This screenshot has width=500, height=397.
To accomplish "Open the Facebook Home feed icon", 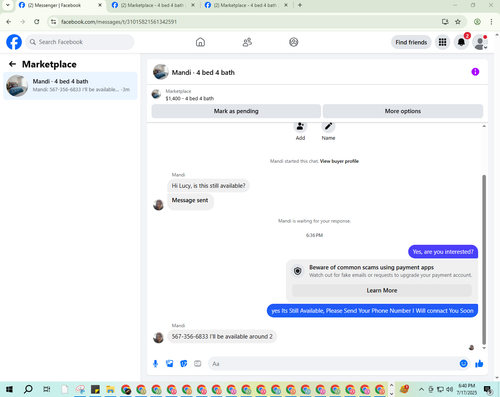I will click(x=200, y=42).
